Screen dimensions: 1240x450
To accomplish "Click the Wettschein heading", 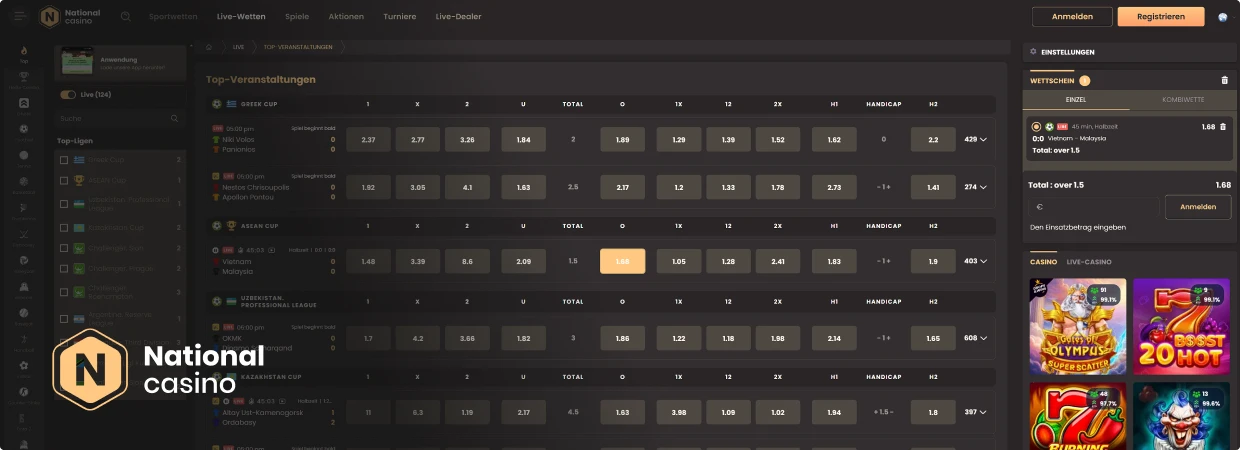I will (x=1052, y=80).
